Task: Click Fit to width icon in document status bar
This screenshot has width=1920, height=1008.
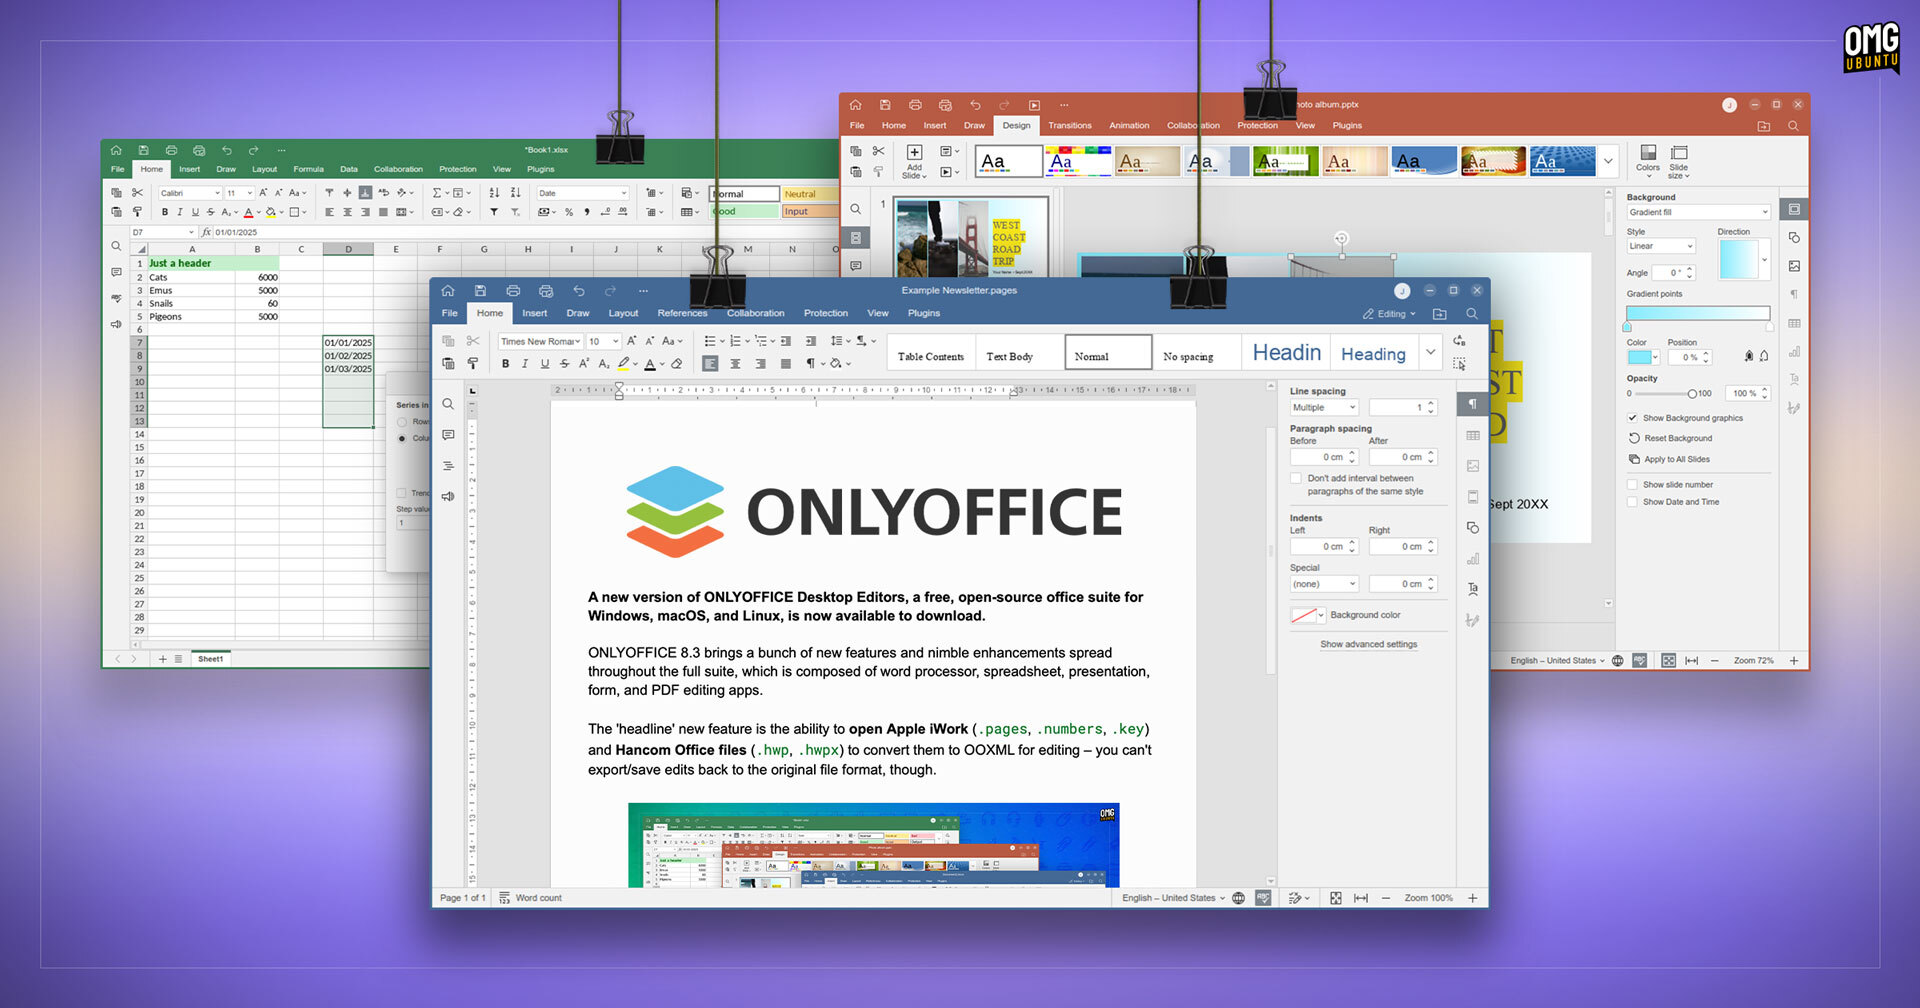Action: (1361, 898)
